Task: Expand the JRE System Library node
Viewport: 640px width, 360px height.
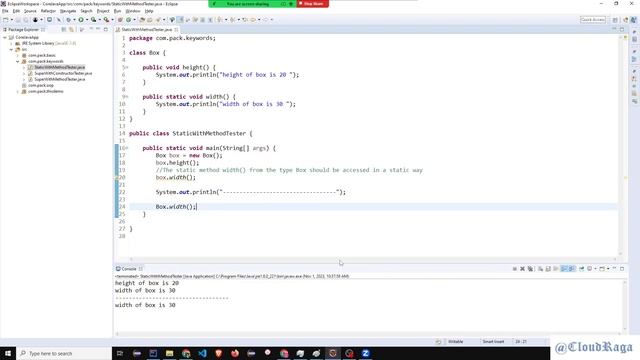Action: [11, 43]
